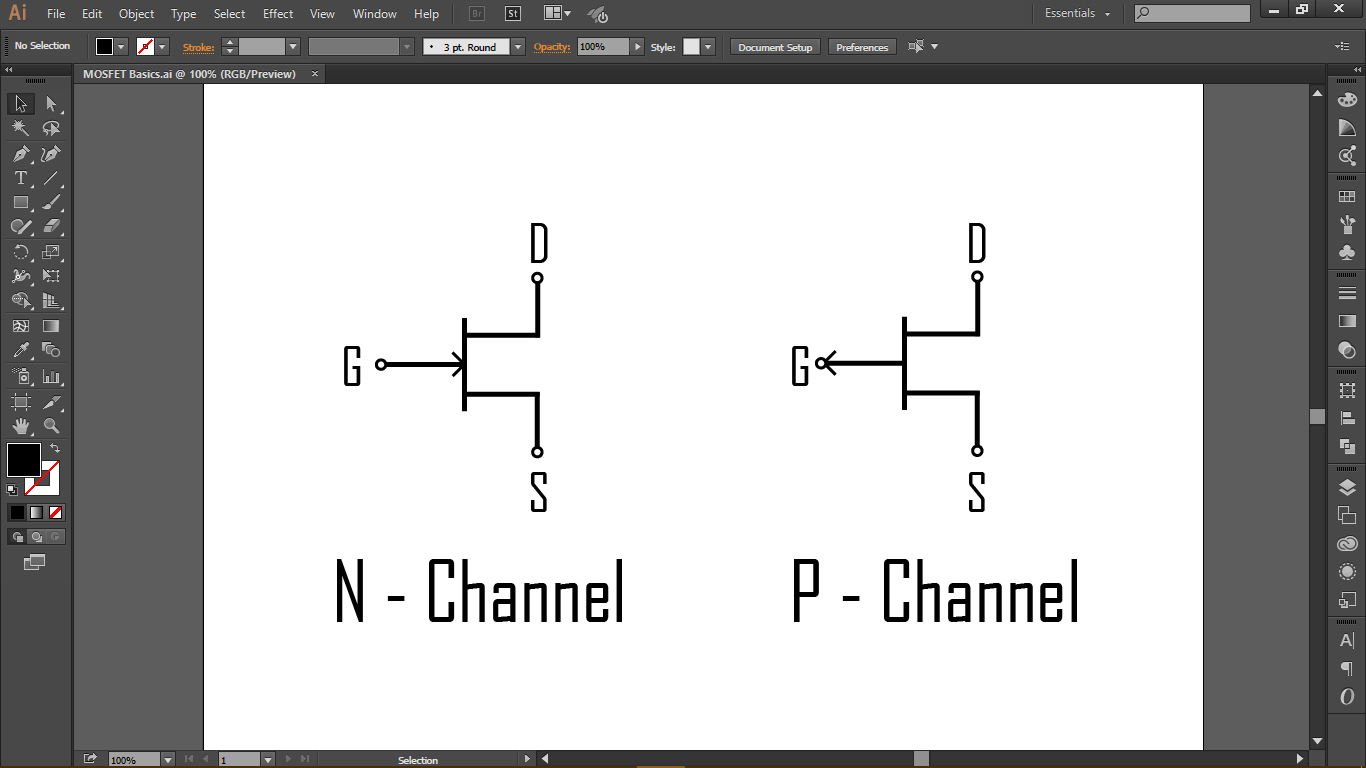Open the Object menu
The width and height of the screenshot is (1366, 768).
click(x=136, y=13)
